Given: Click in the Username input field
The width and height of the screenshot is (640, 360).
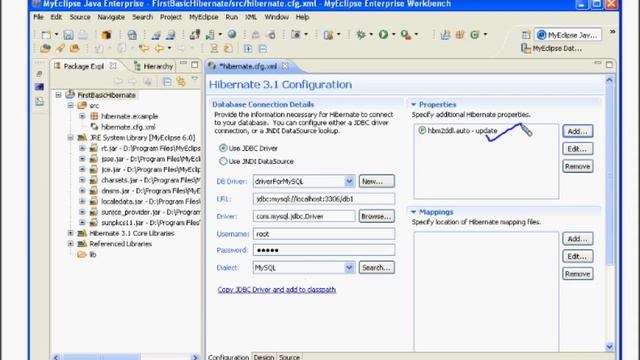Looking at the screenshot, I should click(x=324, y=234).
